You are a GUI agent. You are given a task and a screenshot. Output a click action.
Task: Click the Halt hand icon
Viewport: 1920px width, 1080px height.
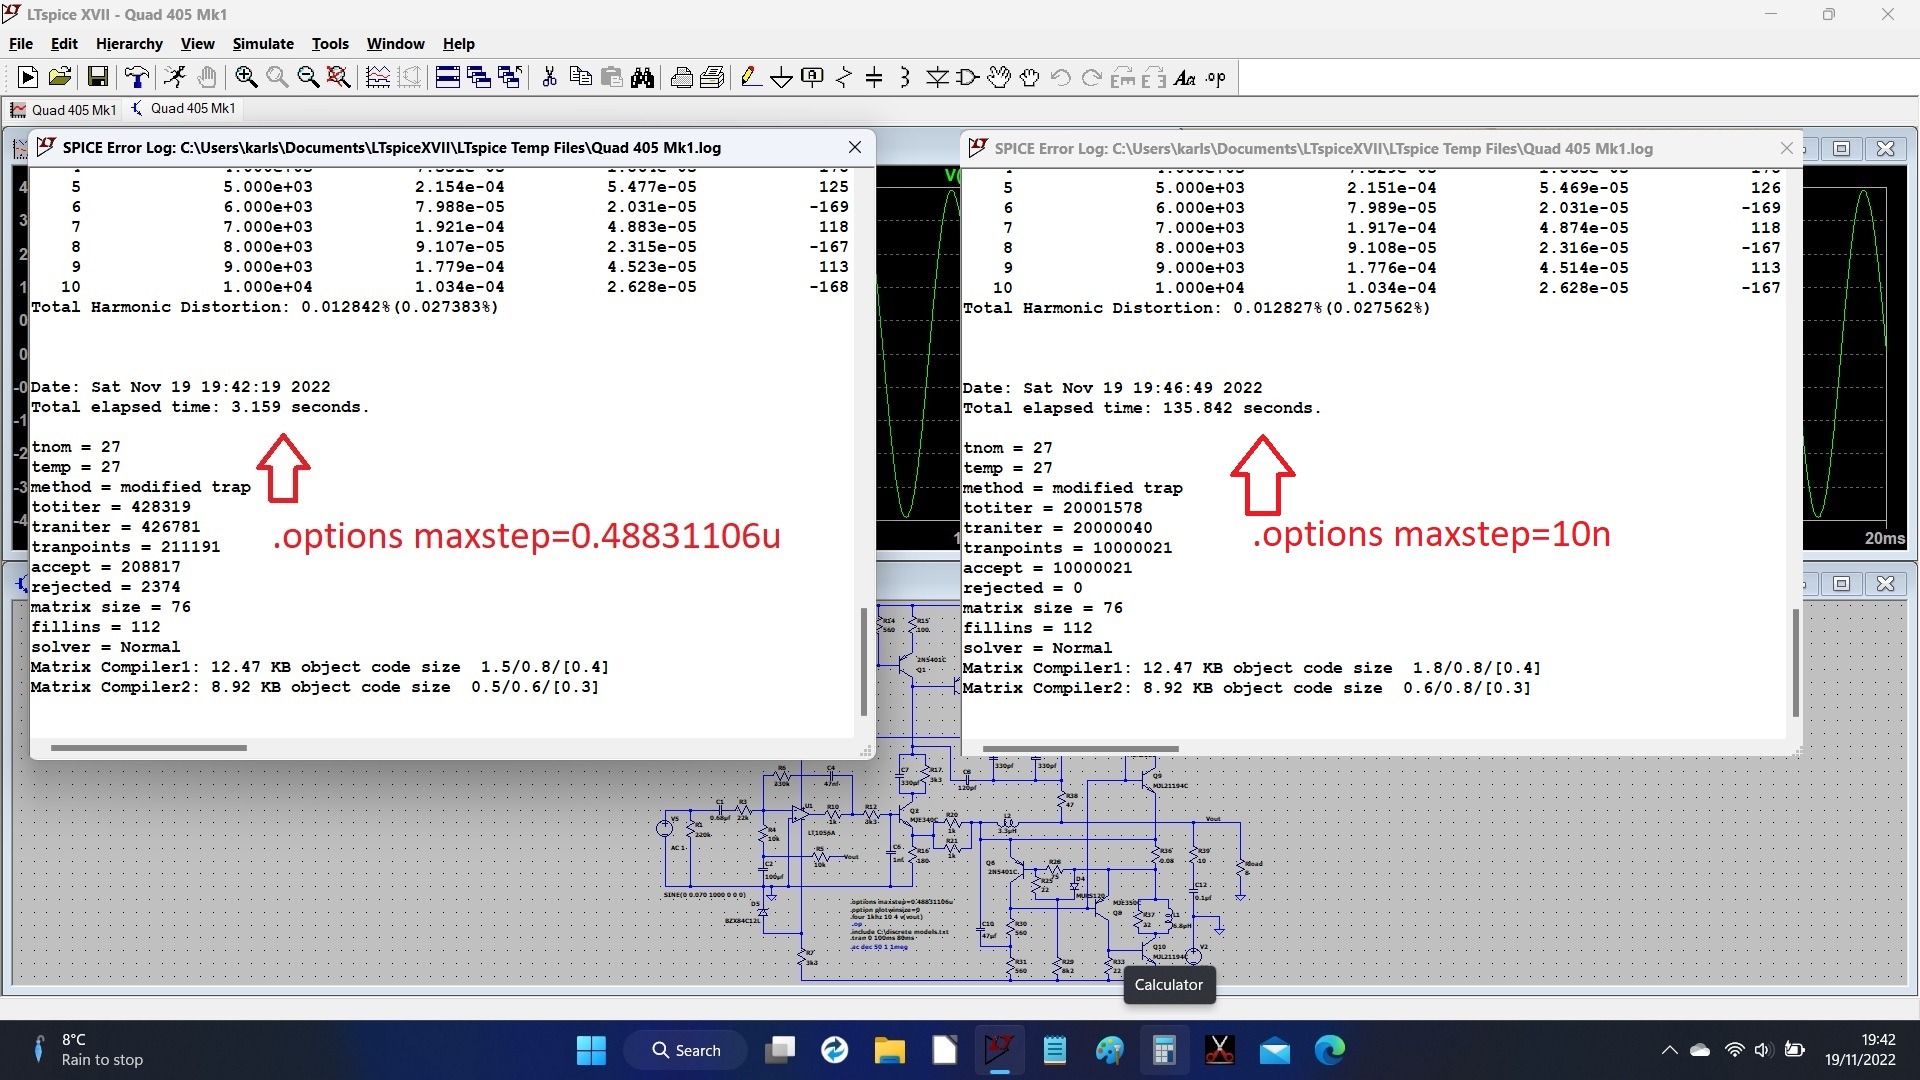tap(207, 77)
